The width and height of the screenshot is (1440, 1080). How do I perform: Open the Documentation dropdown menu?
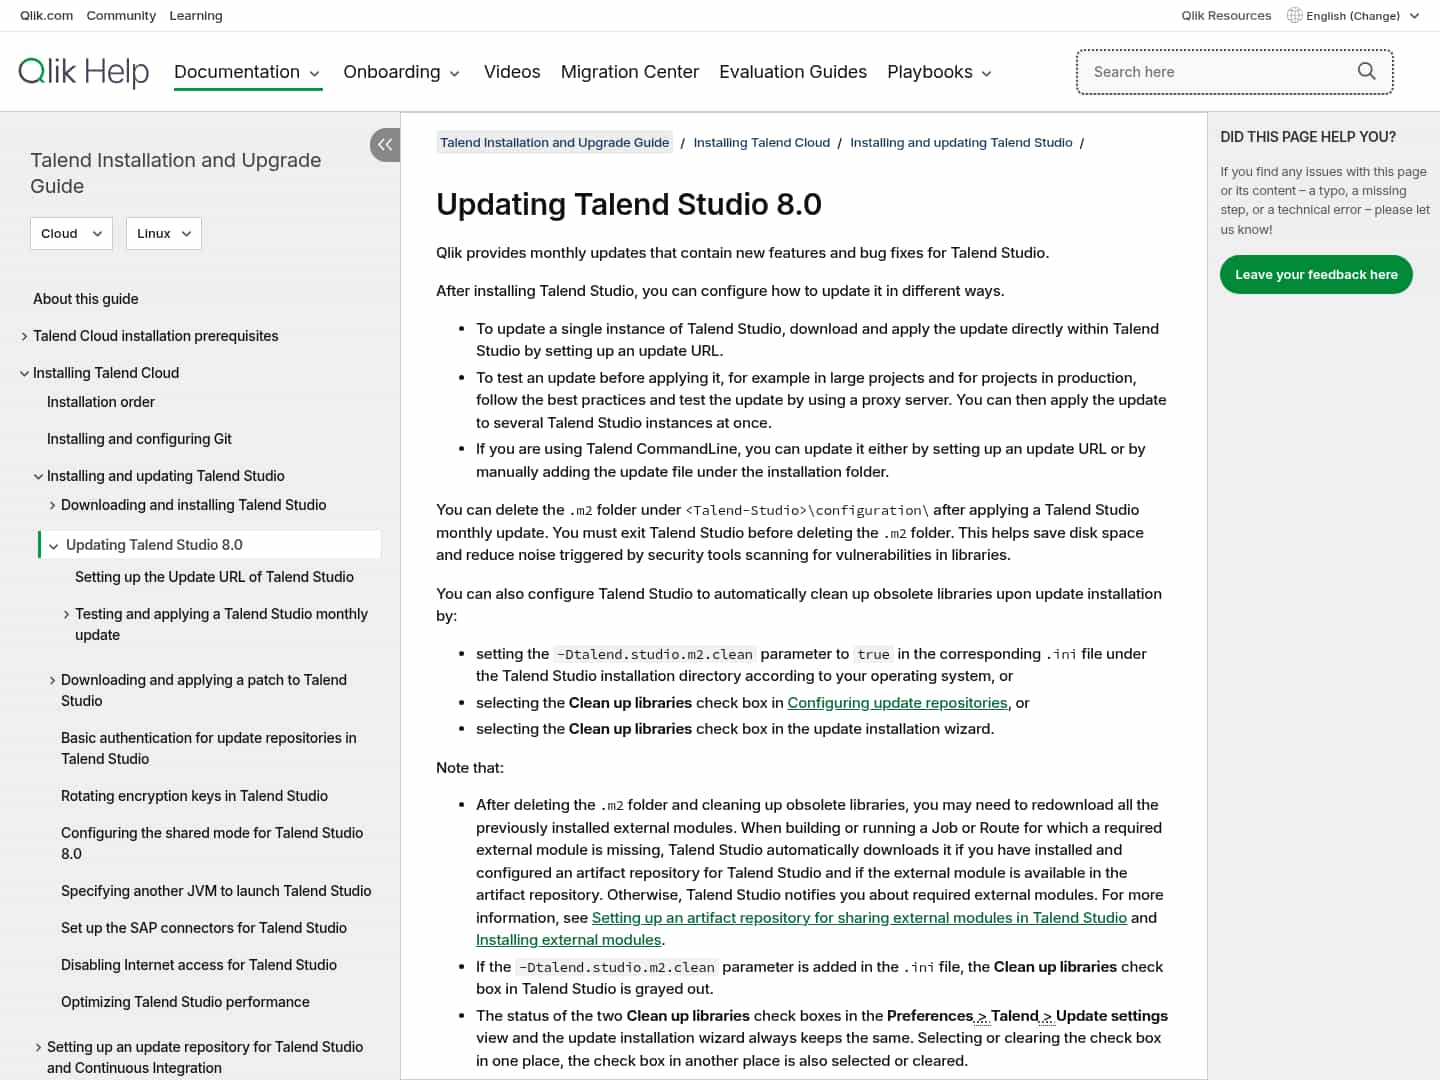(247, 72)
